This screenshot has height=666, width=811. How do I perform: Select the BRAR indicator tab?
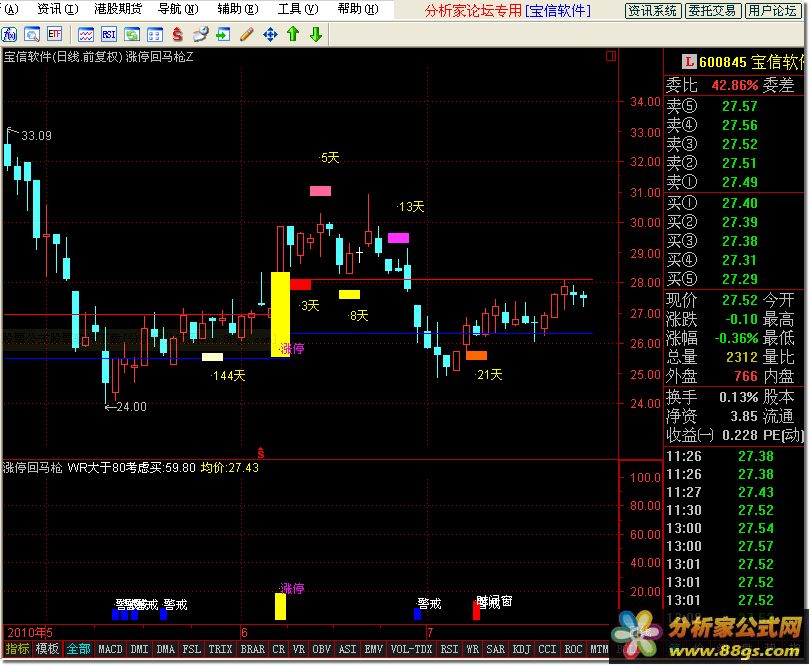[x=253, y=648]
